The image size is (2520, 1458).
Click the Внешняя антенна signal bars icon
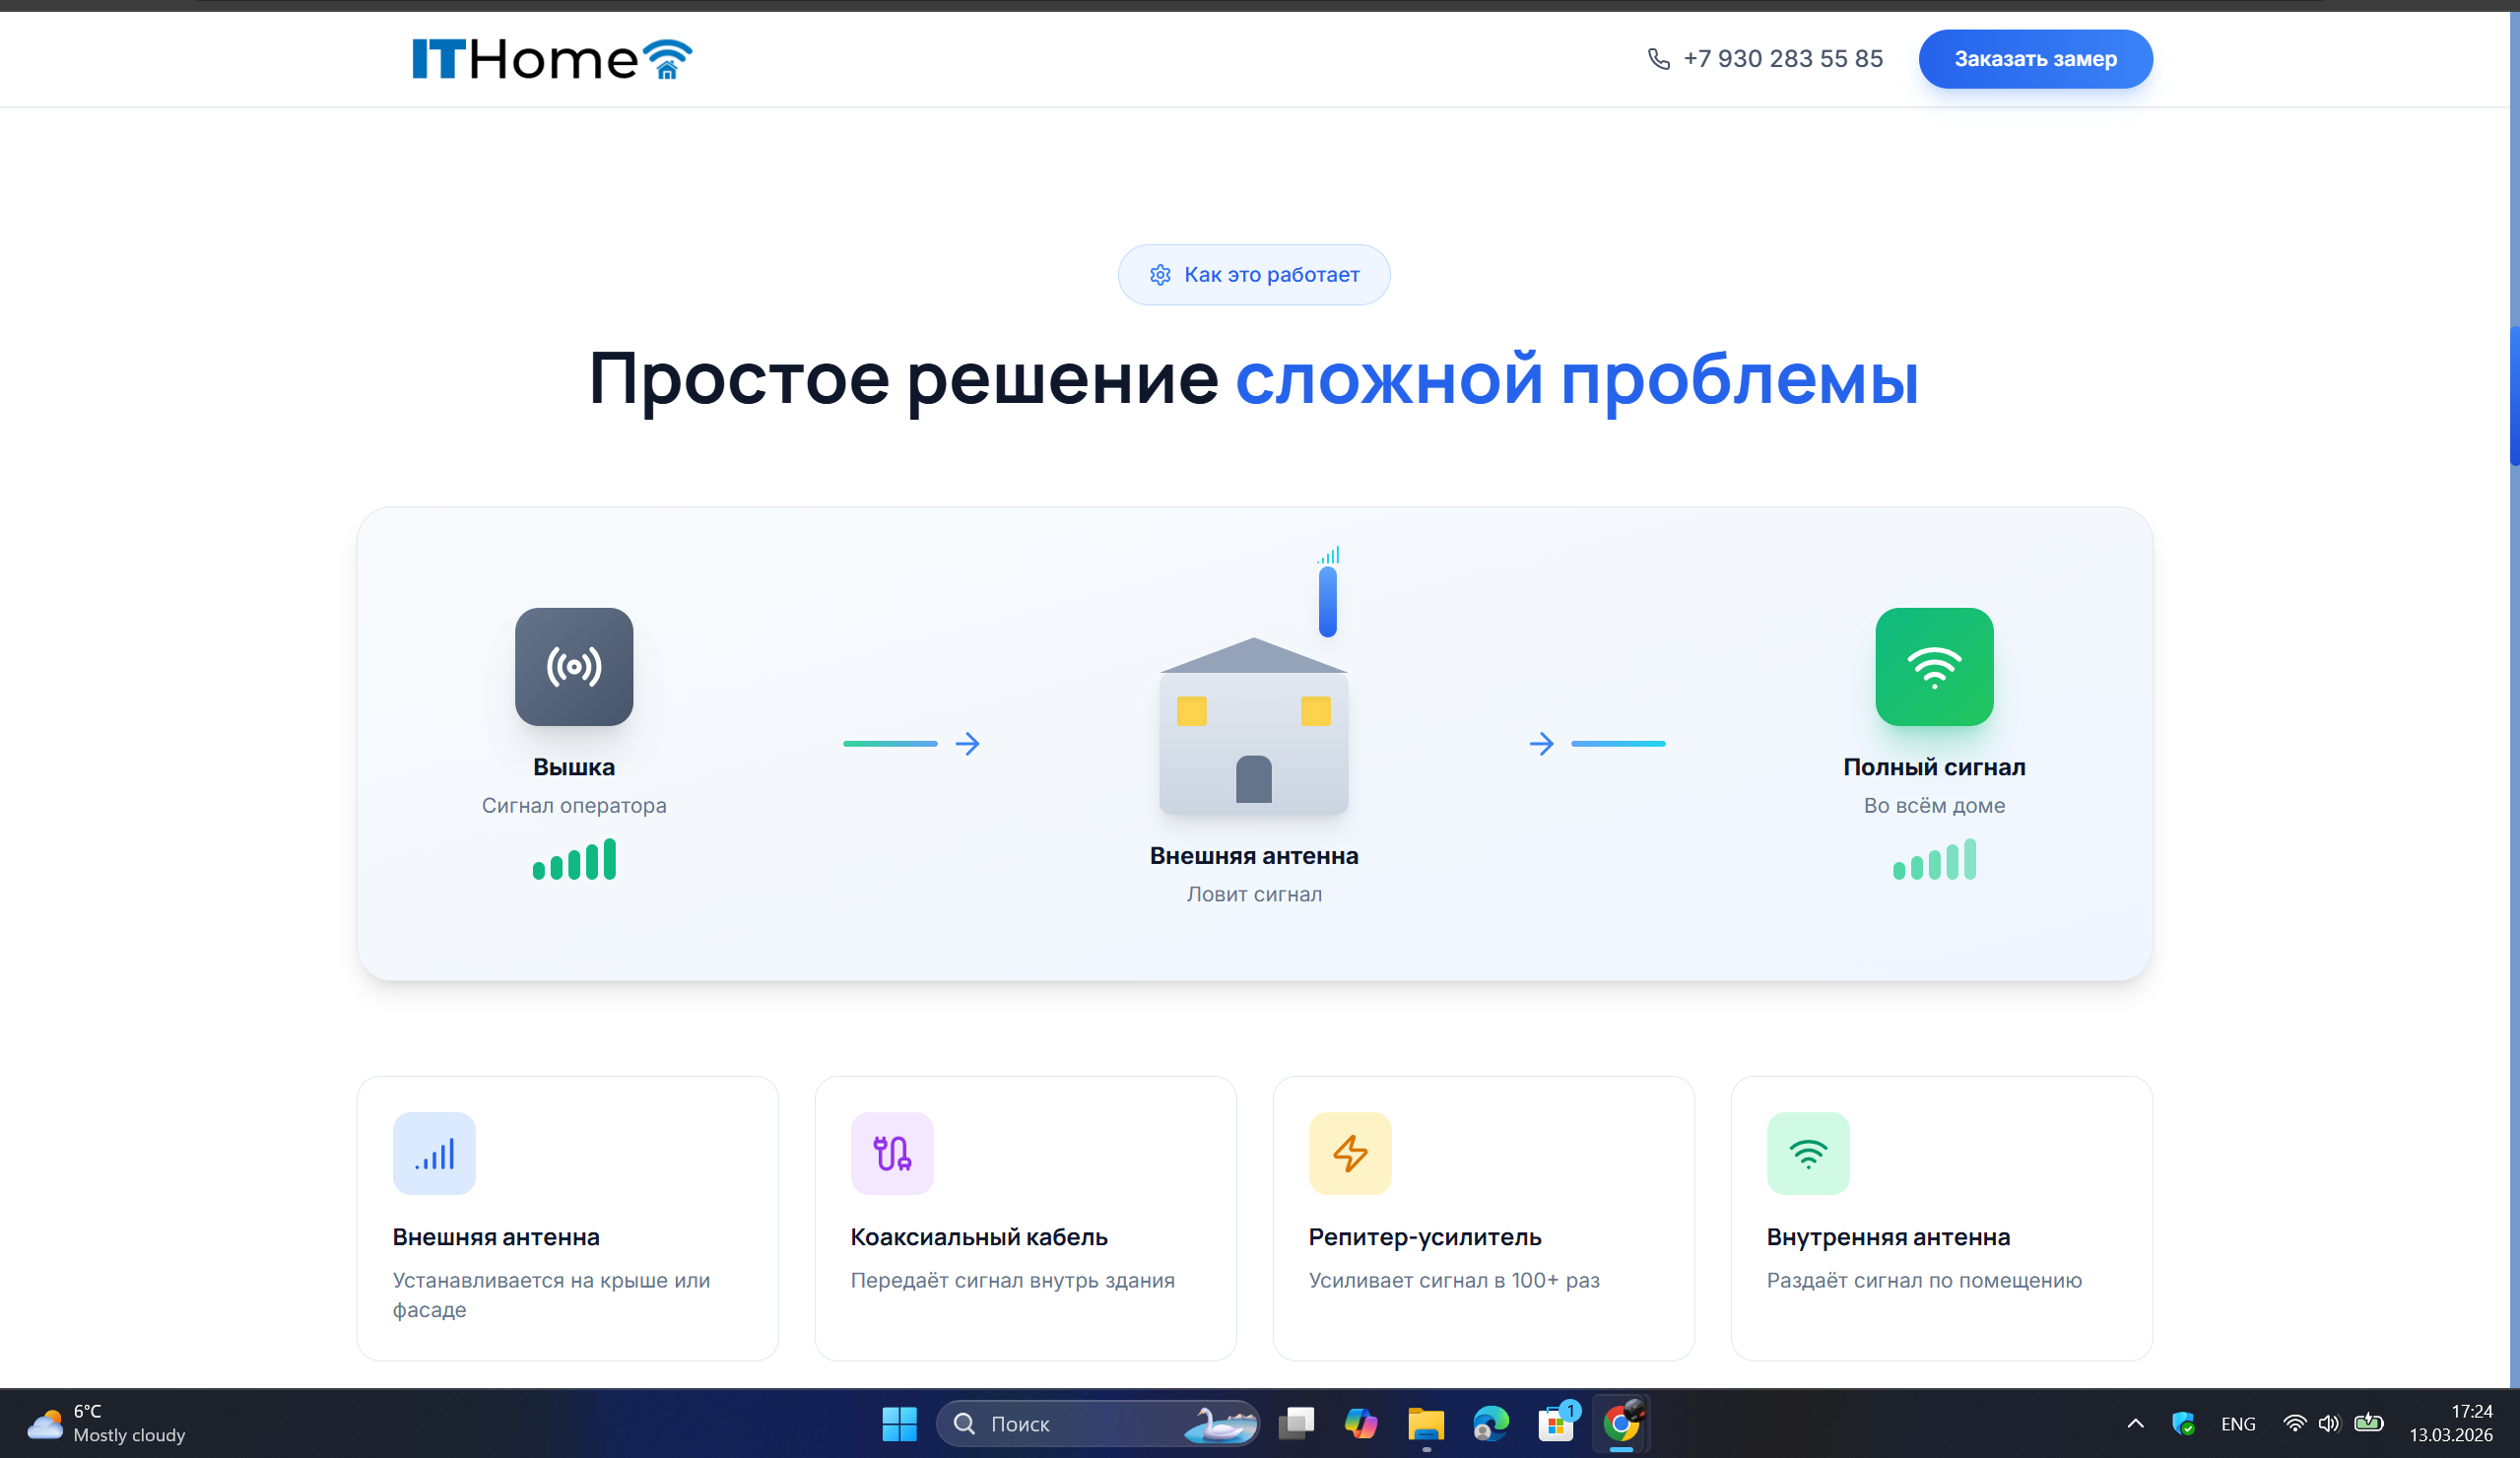pyautogui.click(x=434, y=1153)
